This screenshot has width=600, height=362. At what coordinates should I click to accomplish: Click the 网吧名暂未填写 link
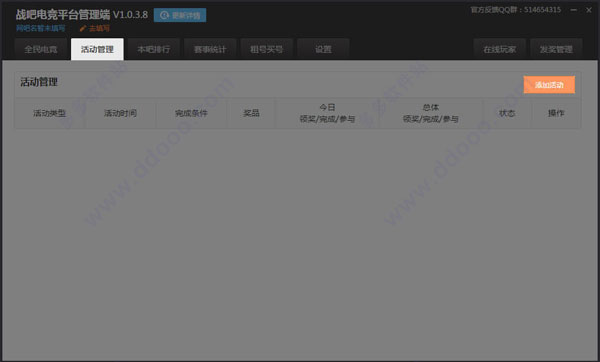pos(41,28)
